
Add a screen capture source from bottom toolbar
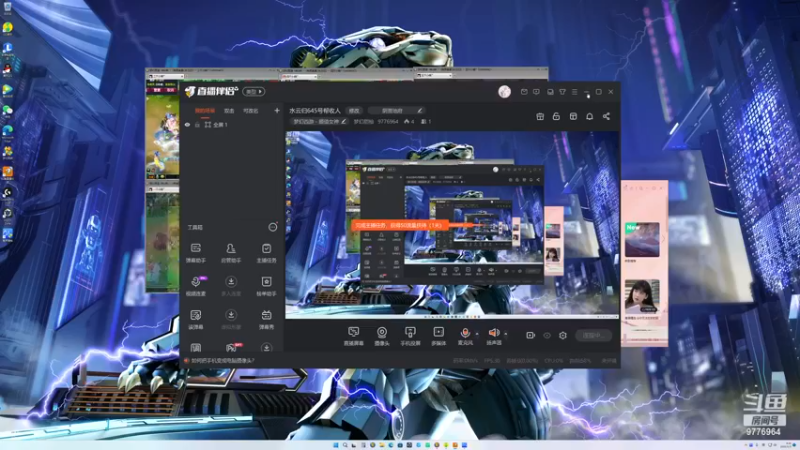pyautogui.click(x=353, y=336)
